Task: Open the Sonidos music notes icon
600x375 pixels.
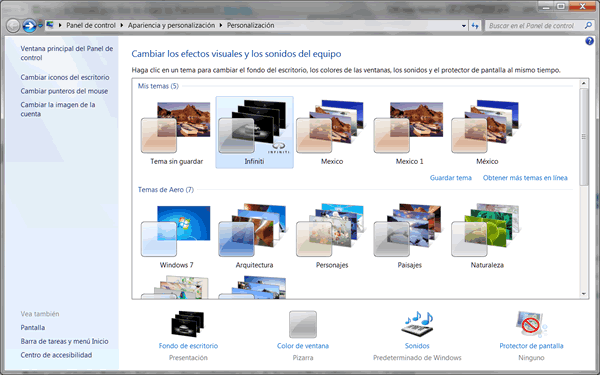Action: 417,323
